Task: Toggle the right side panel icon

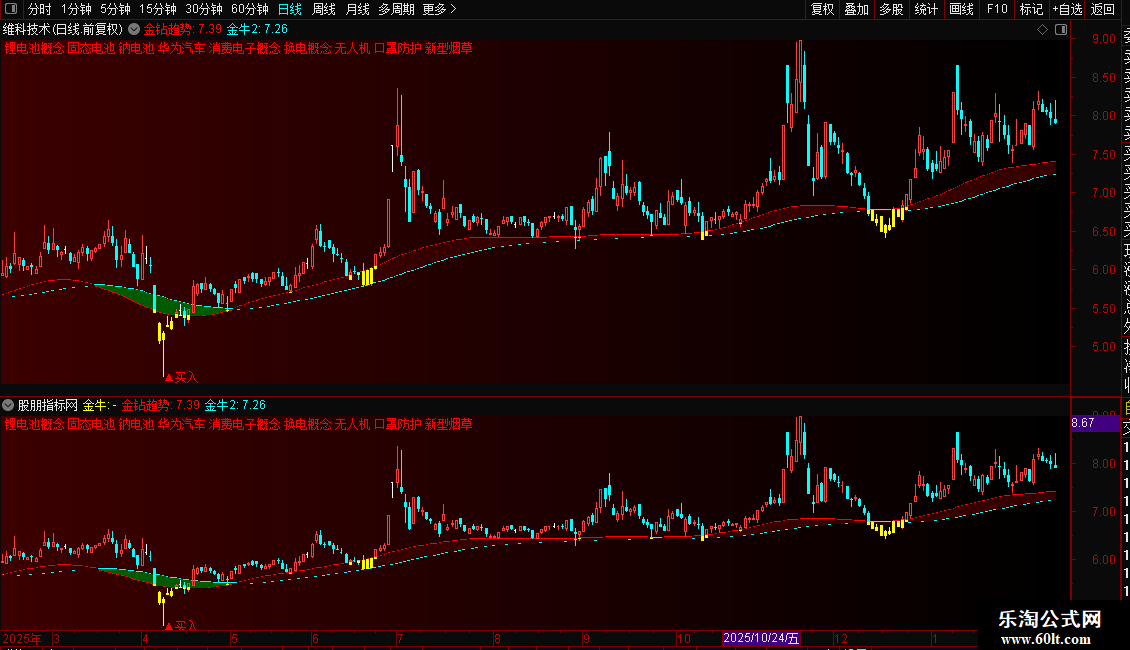Action: point(1061,30)
